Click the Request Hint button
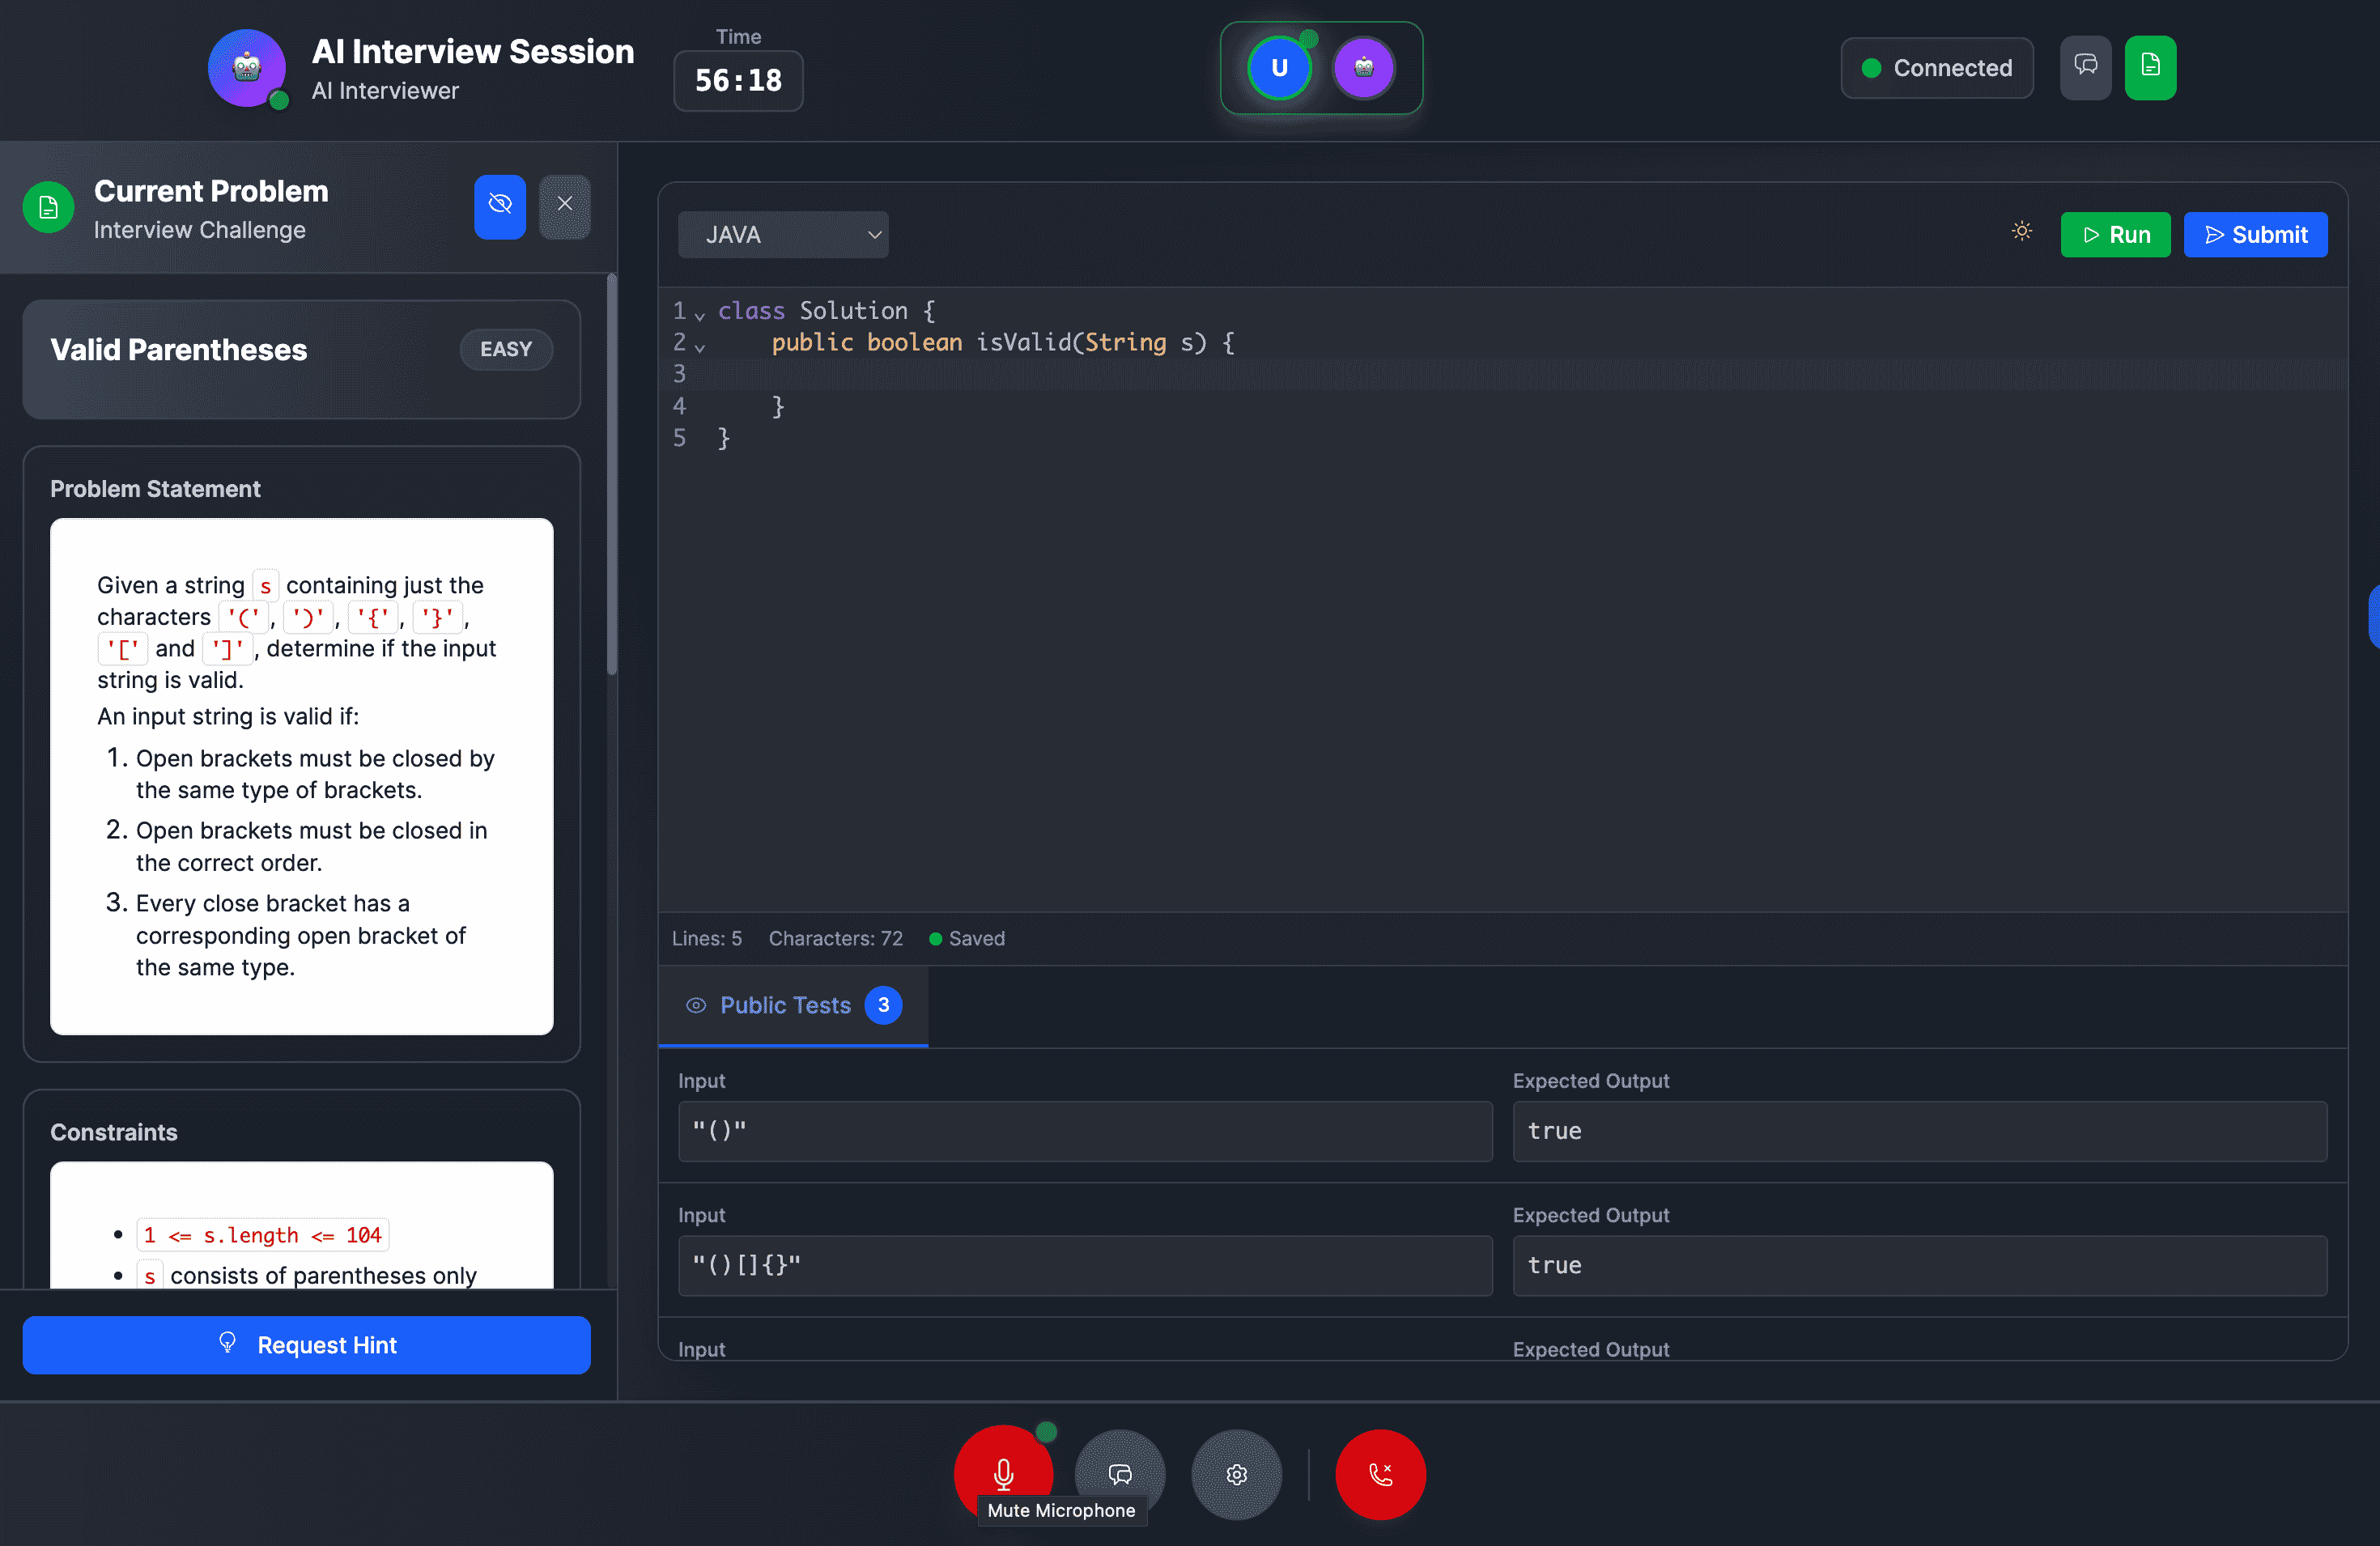The image size is (2380, 1546). click(x=306, y=1344)
